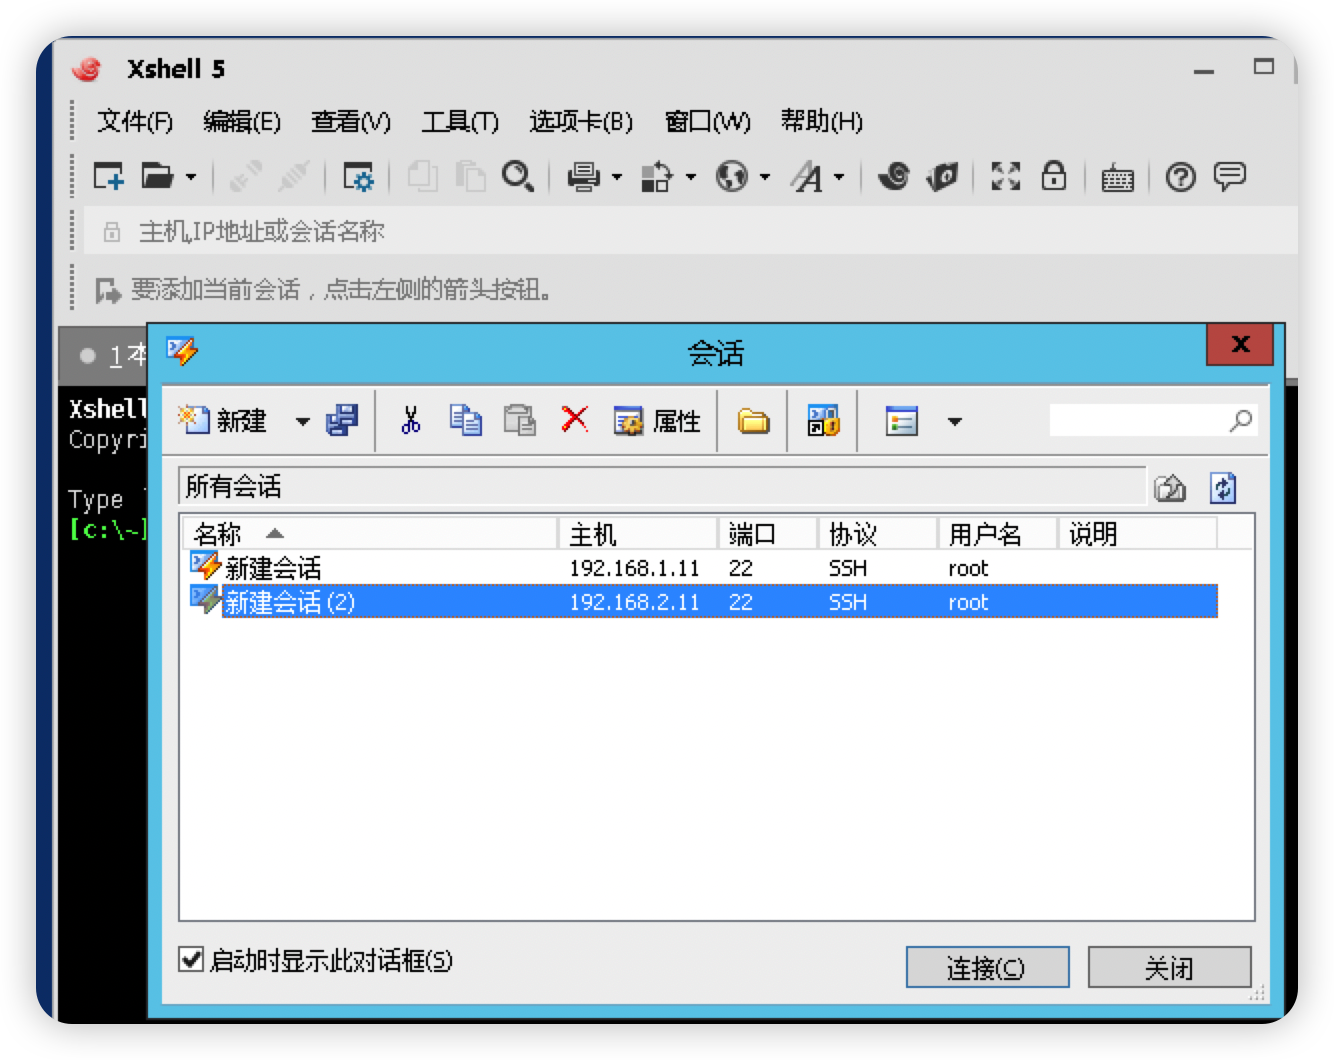Click the magnifier find icon in Xshell toolbar
Screen dimensions: 1334x1060
pyautogui.click(x=517, y=177)
